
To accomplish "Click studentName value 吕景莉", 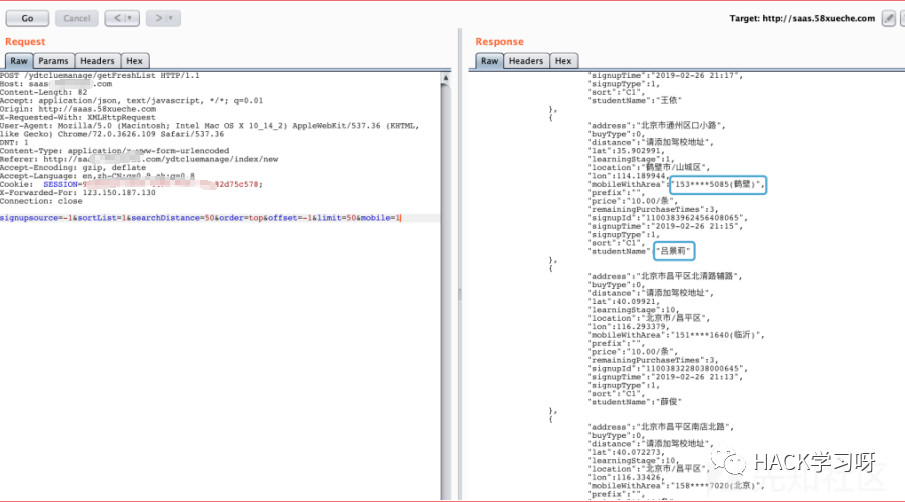I will pyautogui.click(x=674, y=251).
